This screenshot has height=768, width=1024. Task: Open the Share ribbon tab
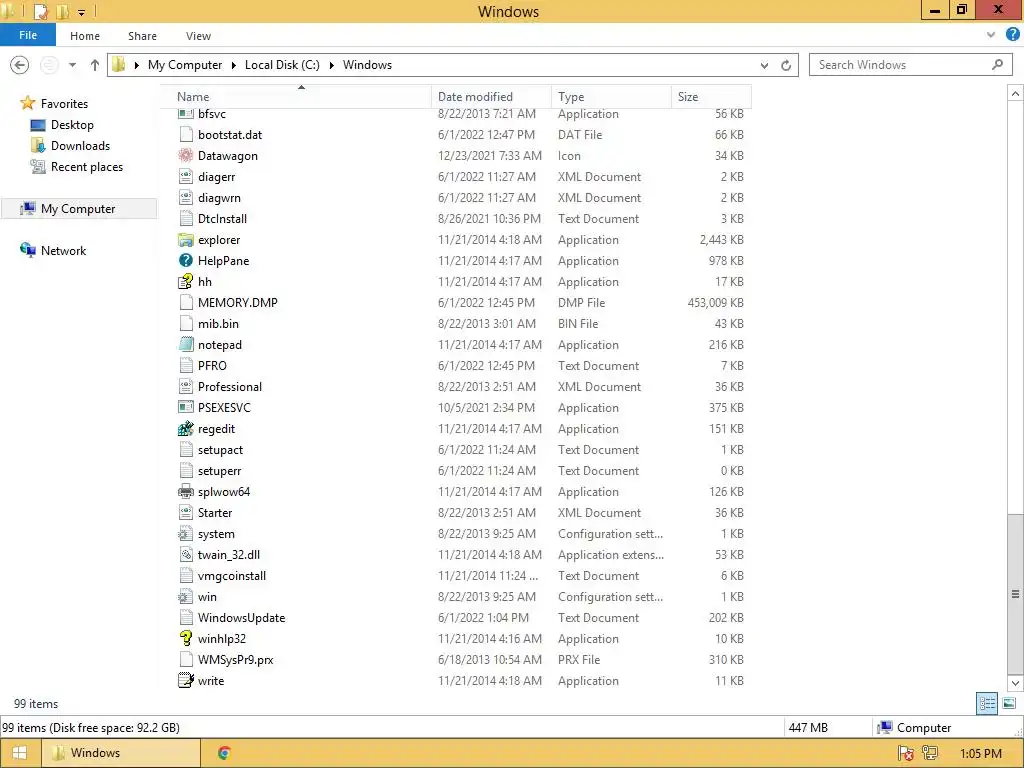(x=142, y=36)
